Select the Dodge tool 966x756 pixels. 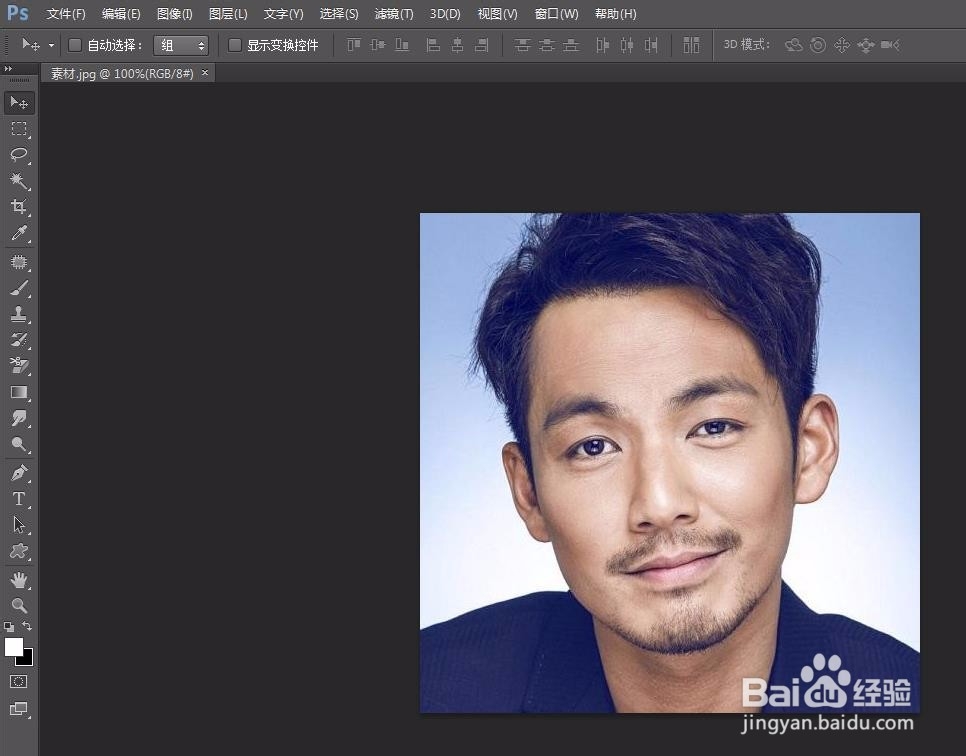19,444
